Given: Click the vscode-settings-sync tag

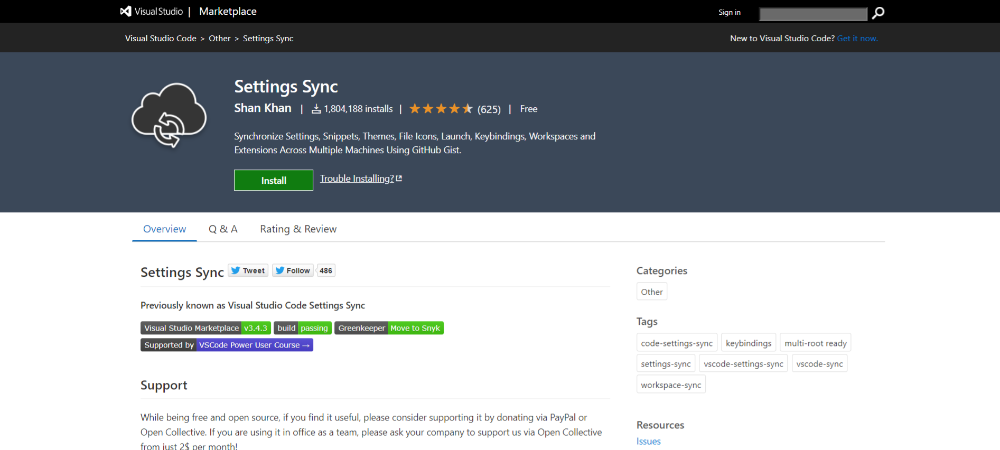Looking at the screenshot, I should coord(744,364).
